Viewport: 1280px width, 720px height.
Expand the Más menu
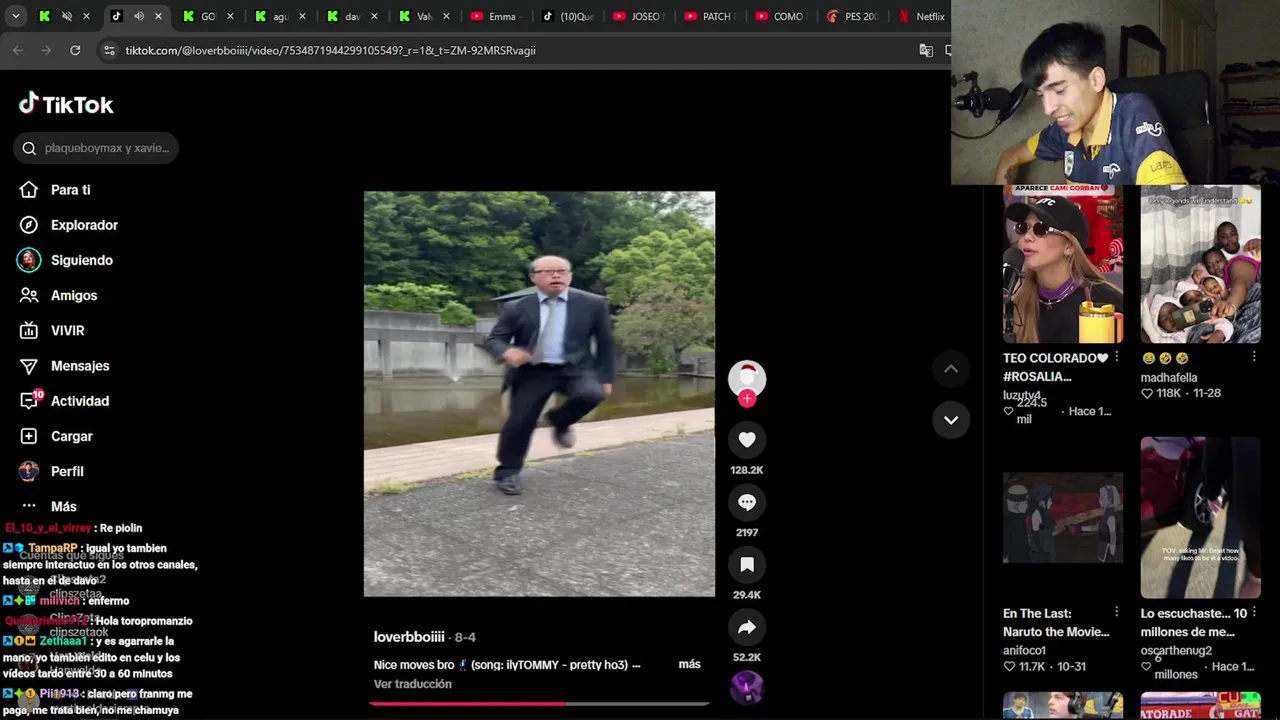pyautogui.click(x=63, y=506)
